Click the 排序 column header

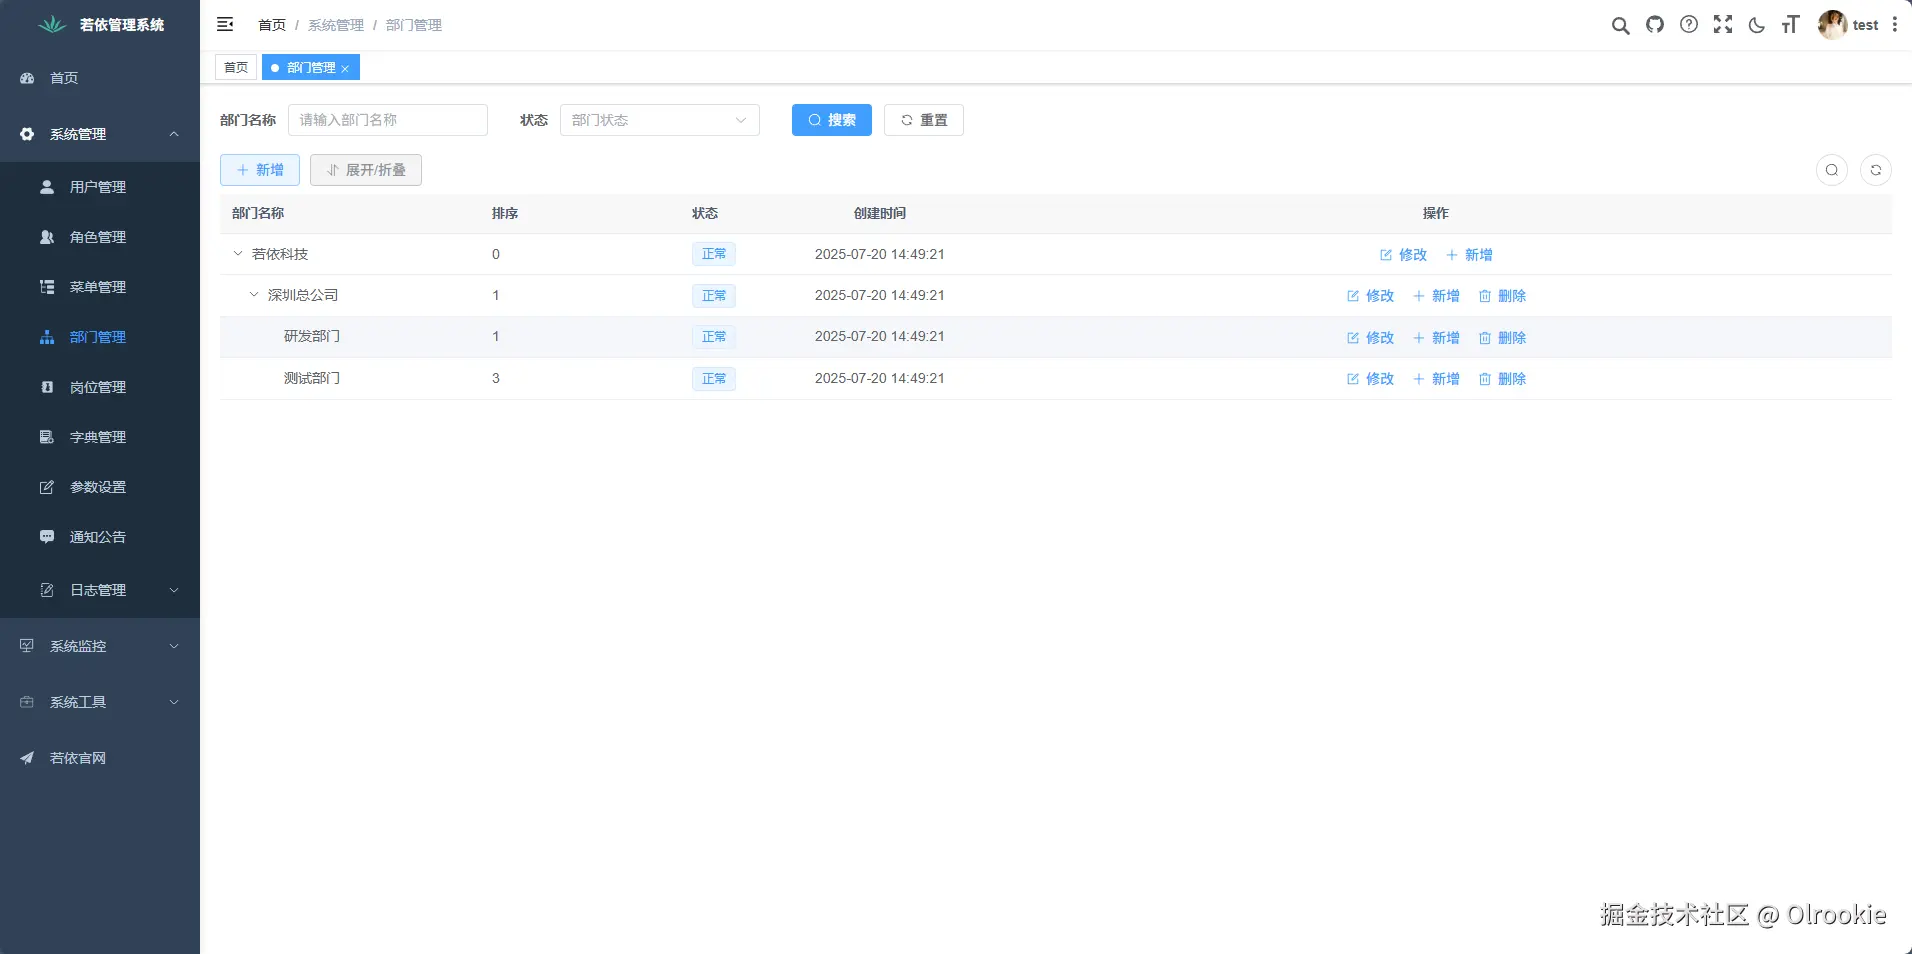[x=505, y=213]
